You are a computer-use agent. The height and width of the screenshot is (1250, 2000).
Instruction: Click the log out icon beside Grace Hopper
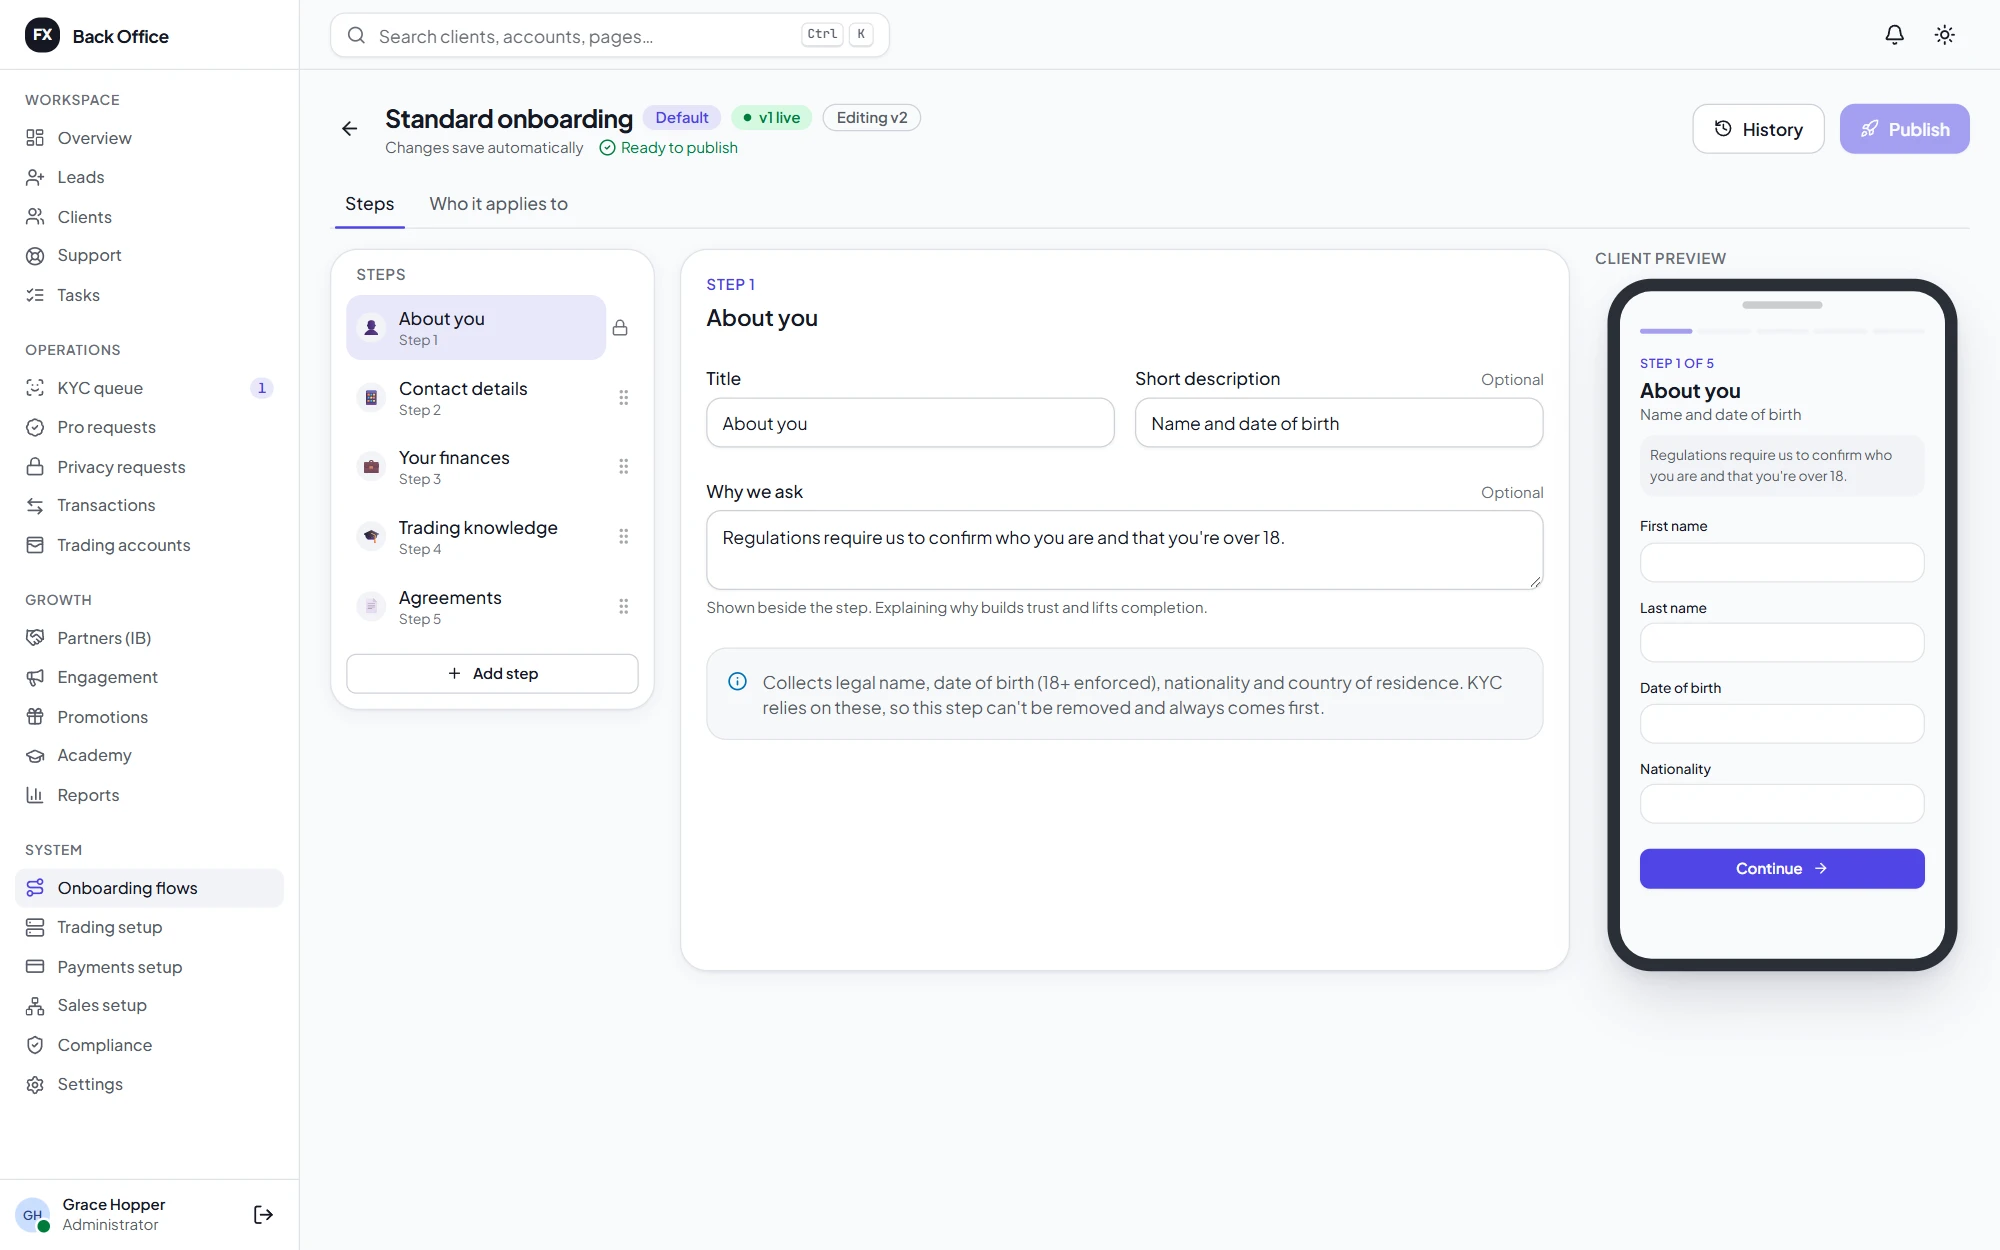[263, 1214]
